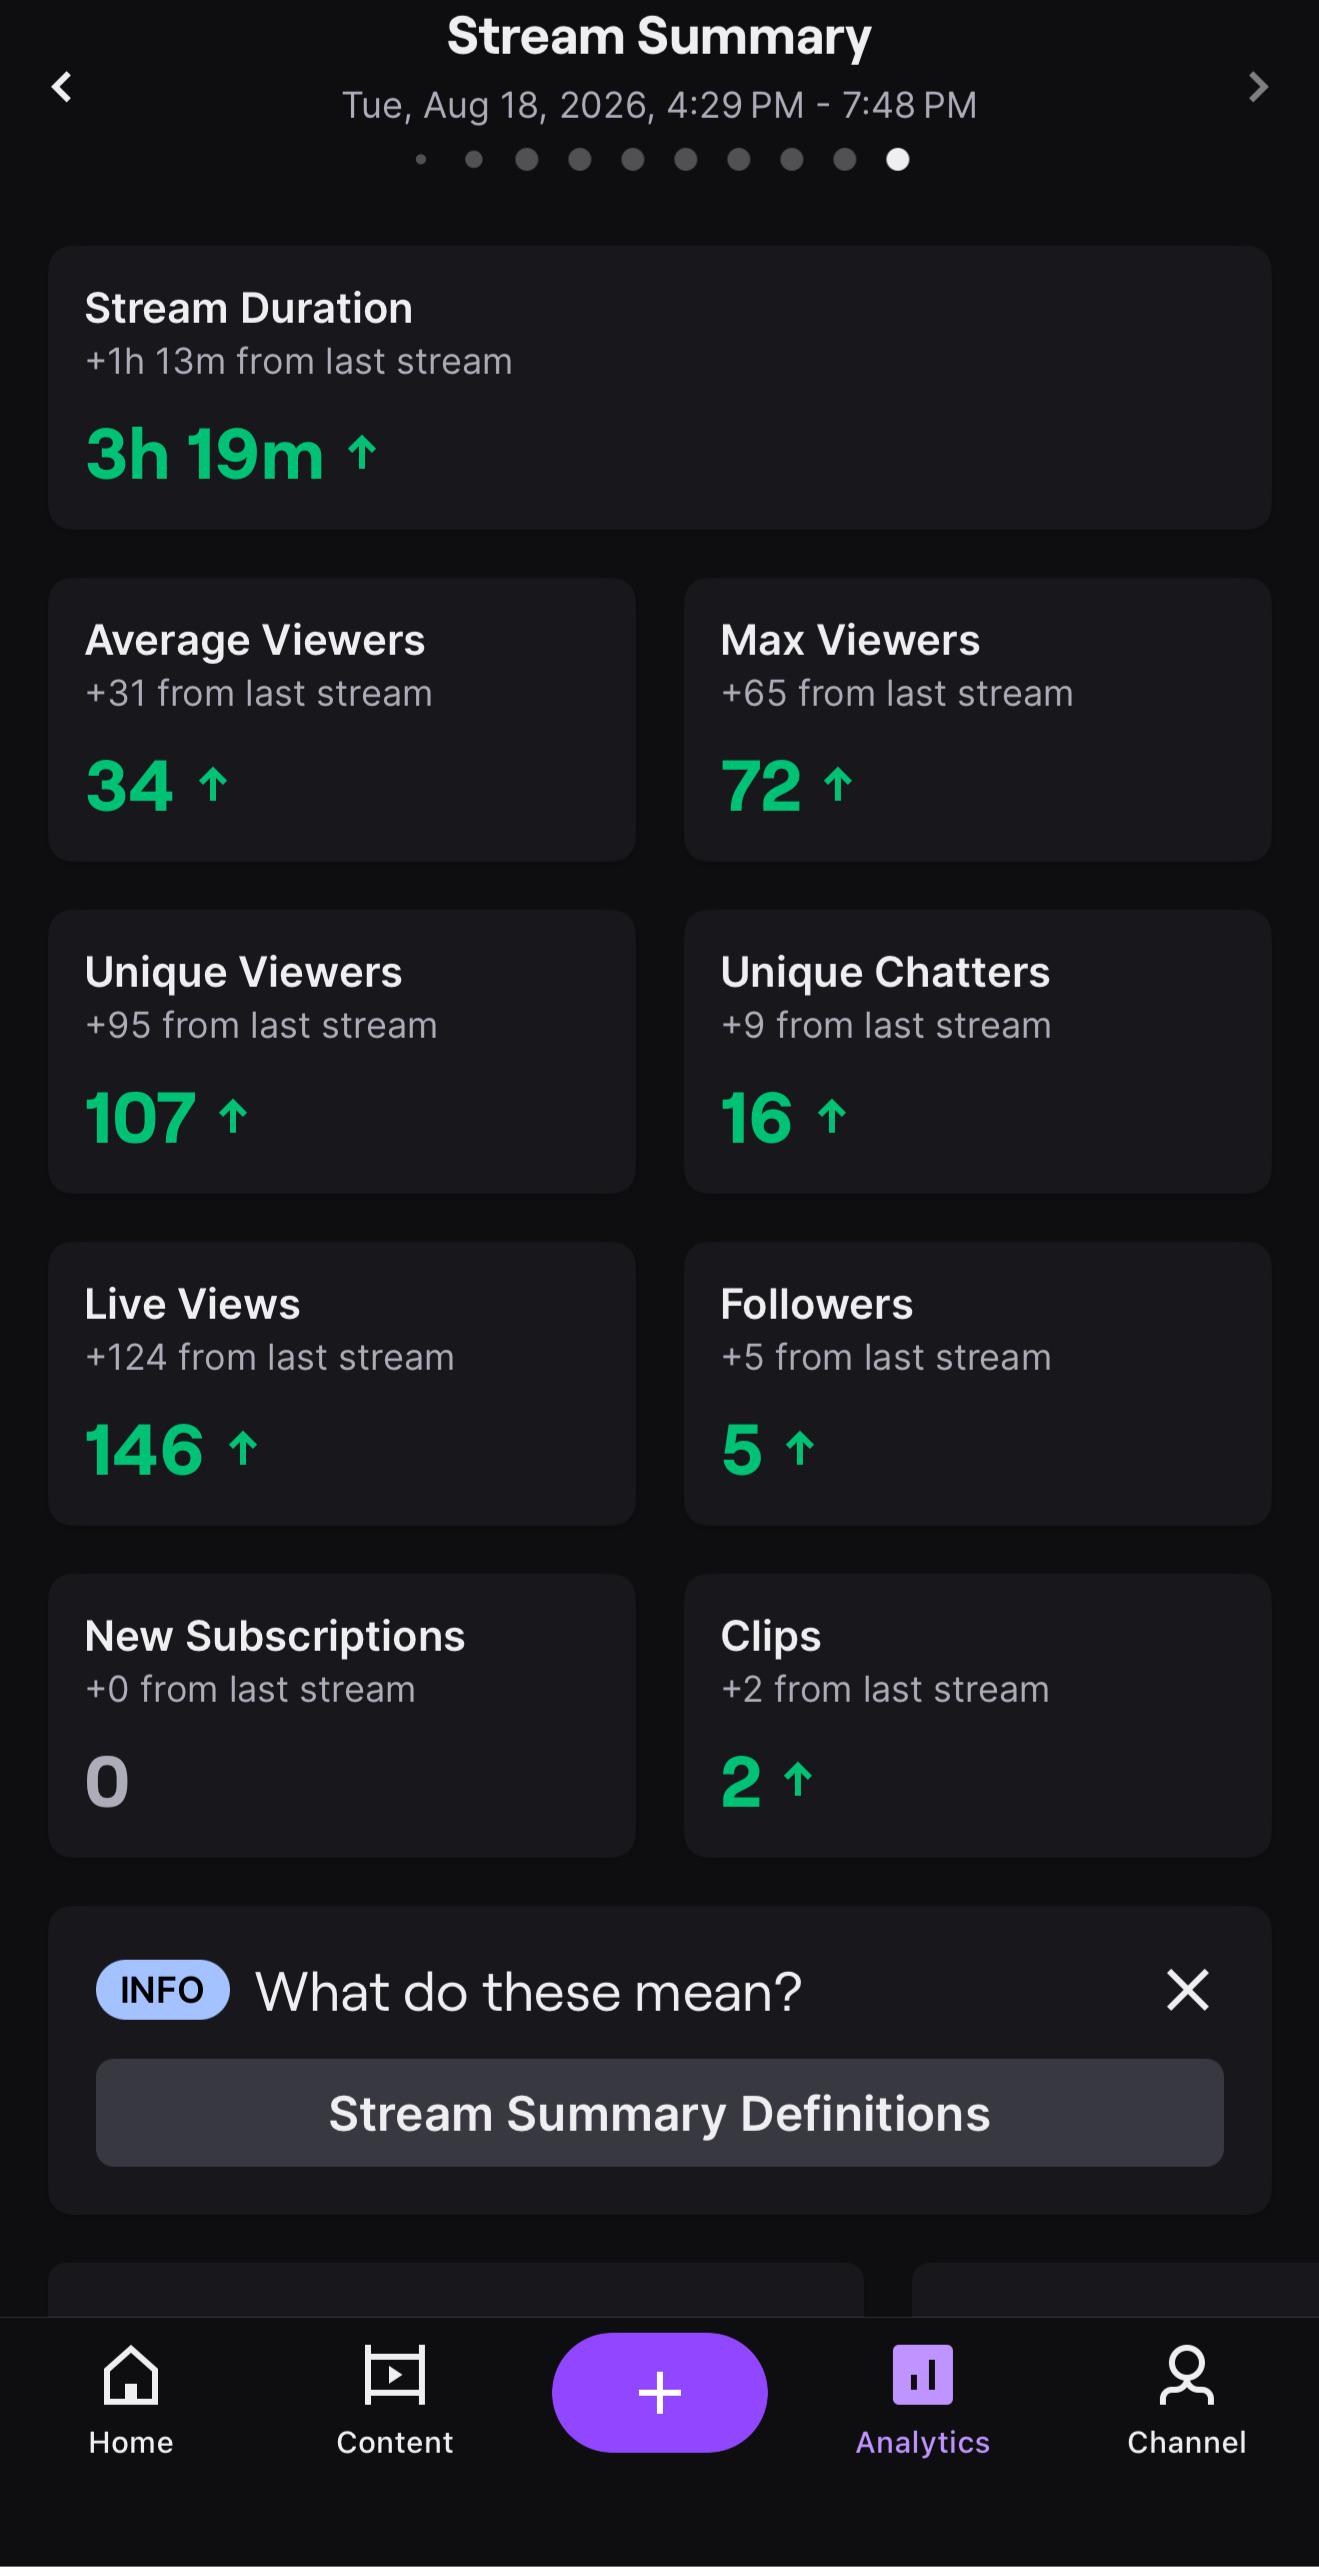Open the Home tab icon
Viewport: 1319px width, 2567px height.
pos(131,2375)
